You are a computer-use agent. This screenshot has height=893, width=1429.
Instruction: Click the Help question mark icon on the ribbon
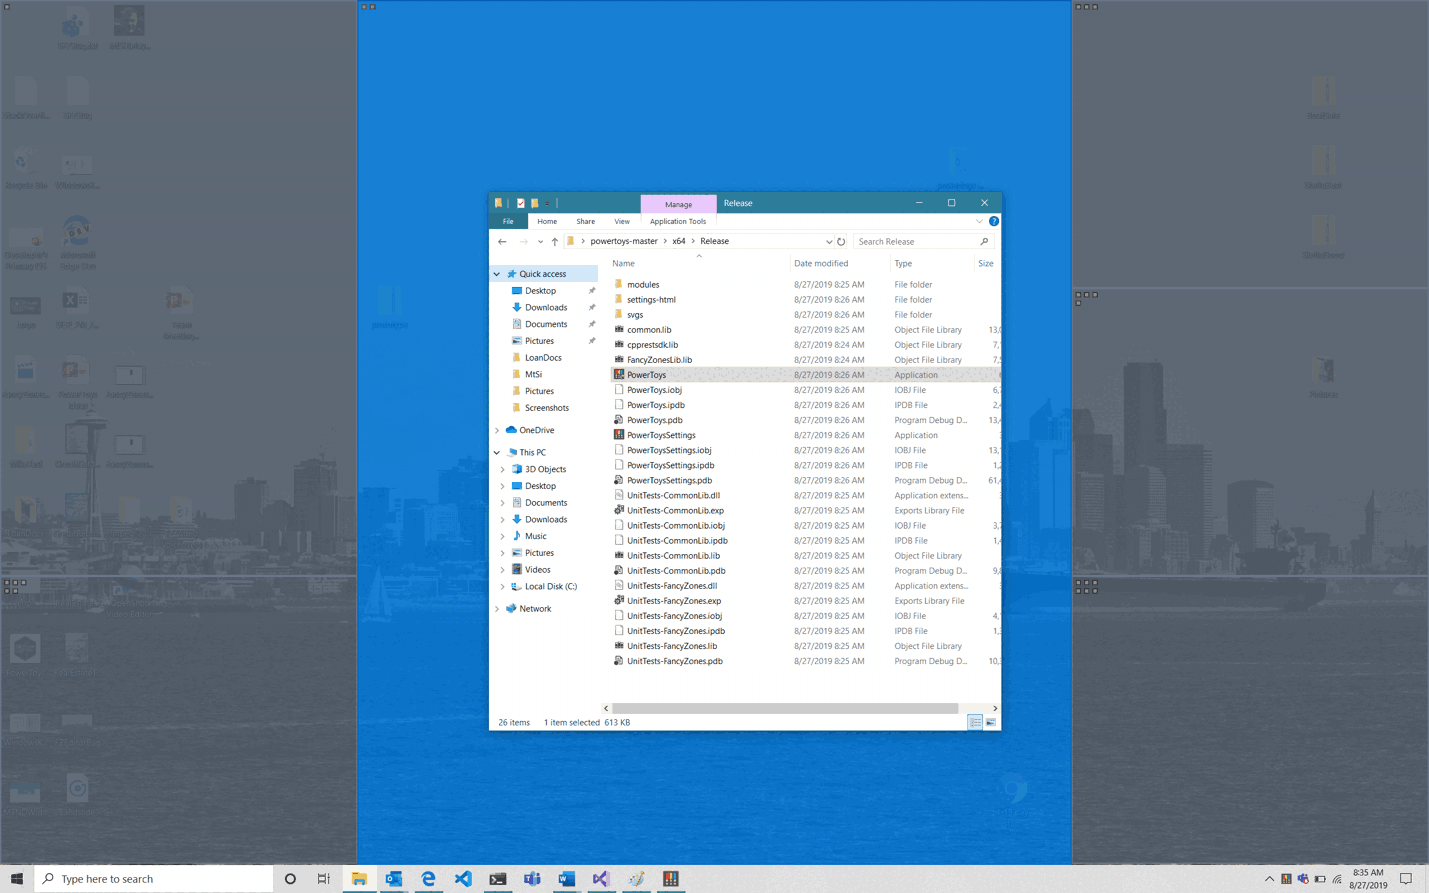click(x=993, y=221)
